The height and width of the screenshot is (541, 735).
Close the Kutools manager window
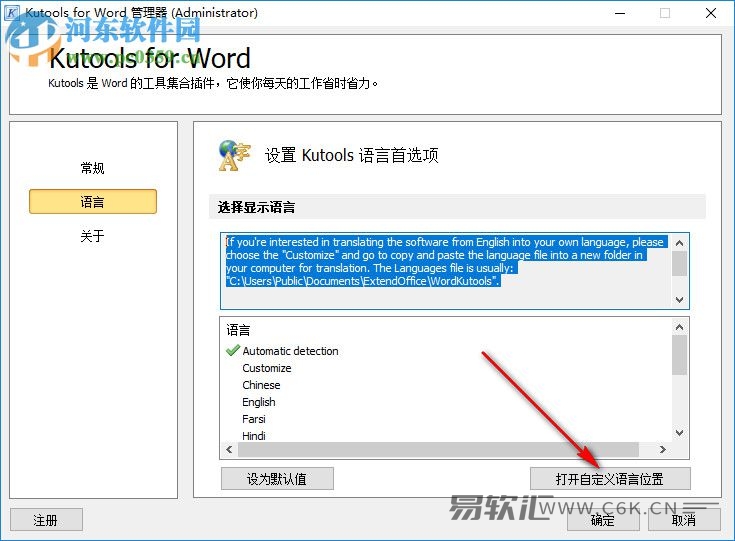711,13
